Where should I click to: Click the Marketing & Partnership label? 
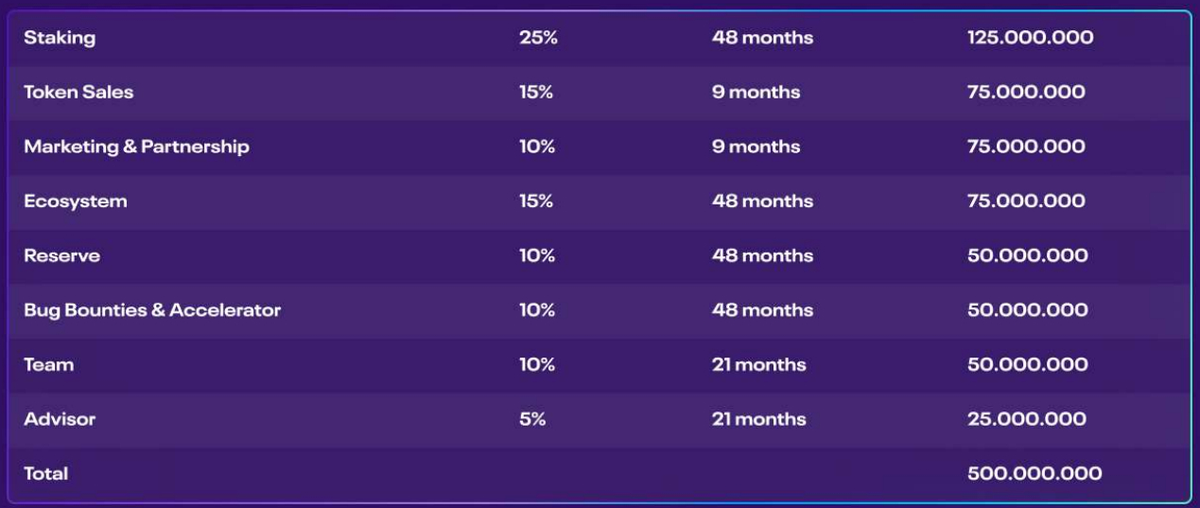pos(137,147)
